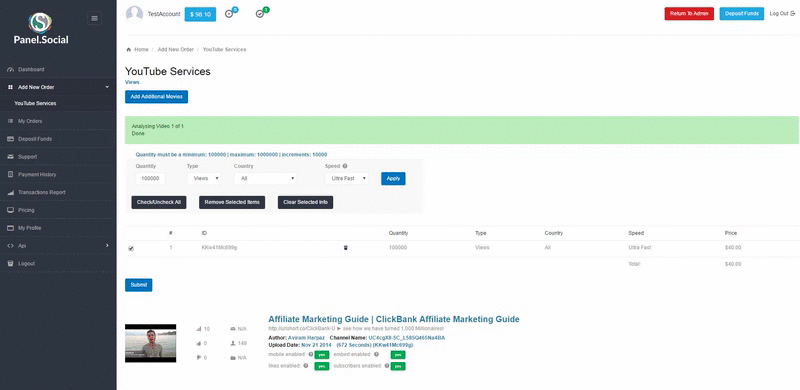Open the channel name UC4cgX8 link
Screen dimensions: 800x390
click(407, 338)
